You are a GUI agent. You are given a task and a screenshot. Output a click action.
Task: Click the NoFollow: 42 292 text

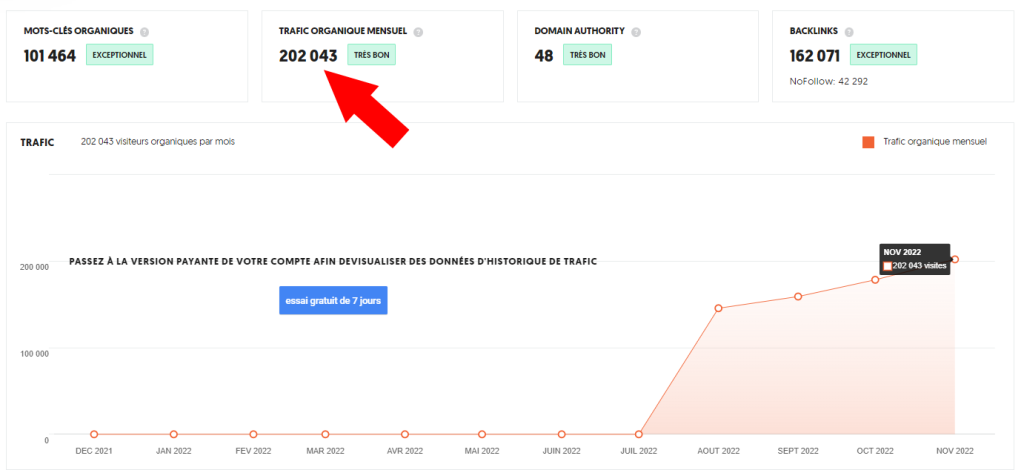pyautogui.click(x=829, y=82)
